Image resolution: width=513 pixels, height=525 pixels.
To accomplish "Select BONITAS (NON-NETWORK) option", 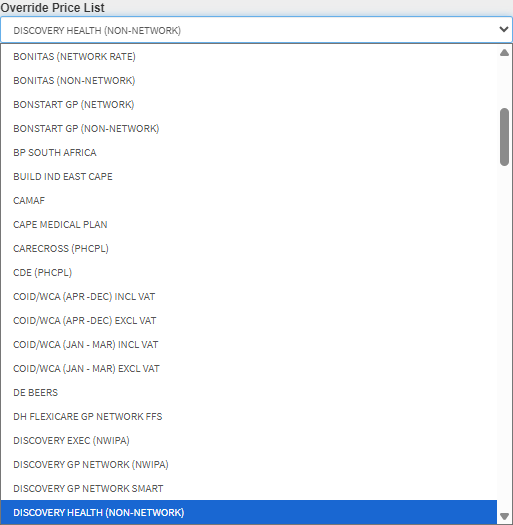I will tap(249, 81).
